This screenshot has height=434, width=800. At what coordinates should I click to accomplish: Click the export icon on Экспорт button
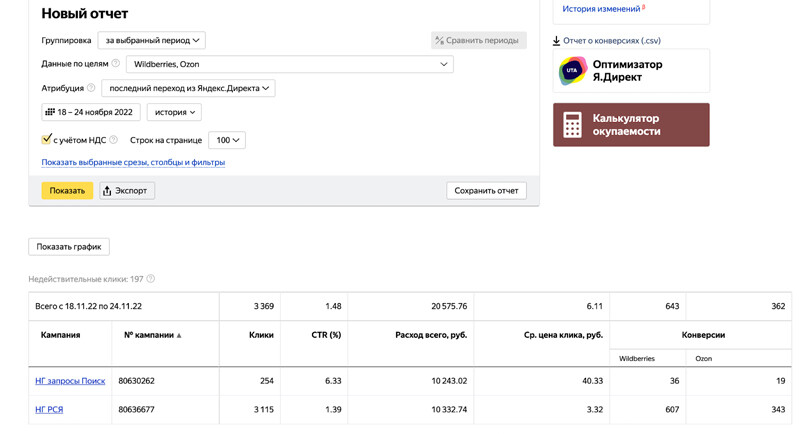(x=107, y=191)
